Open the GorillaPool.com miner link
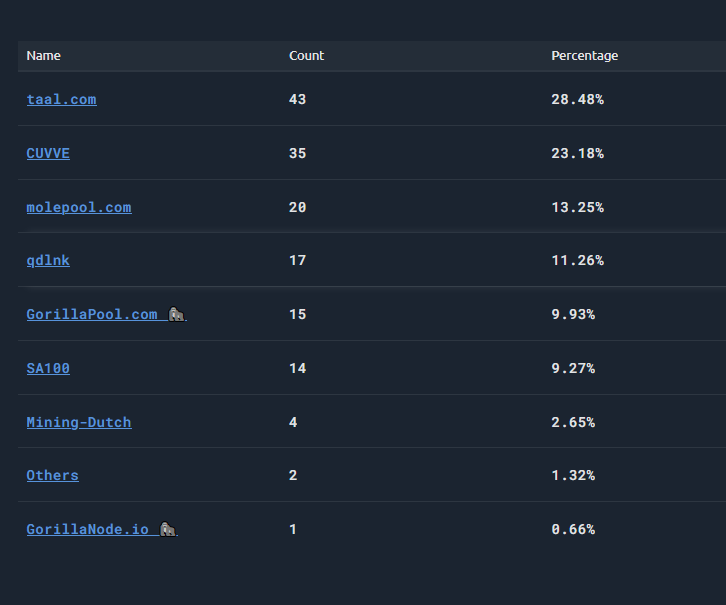Viewport: 726px width, 605px height. coord(106,314)
